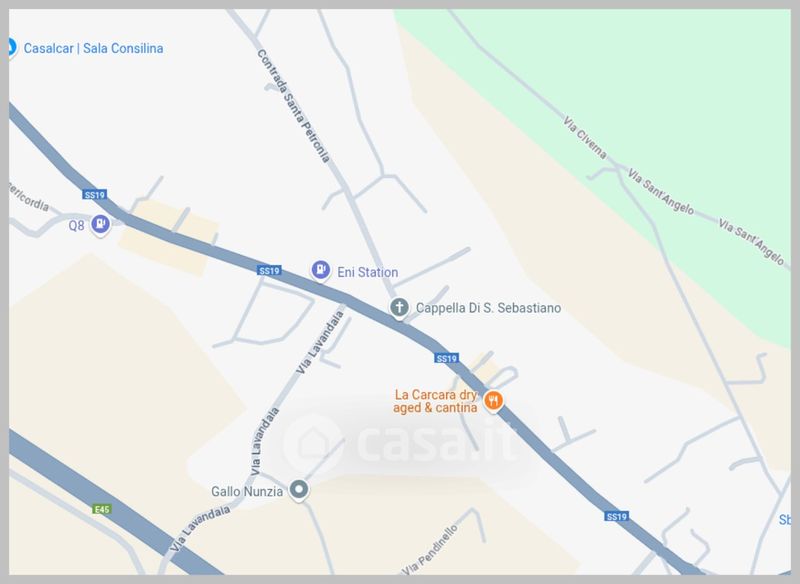Click the Contrada Santa Petronia street label

(293, 106)
